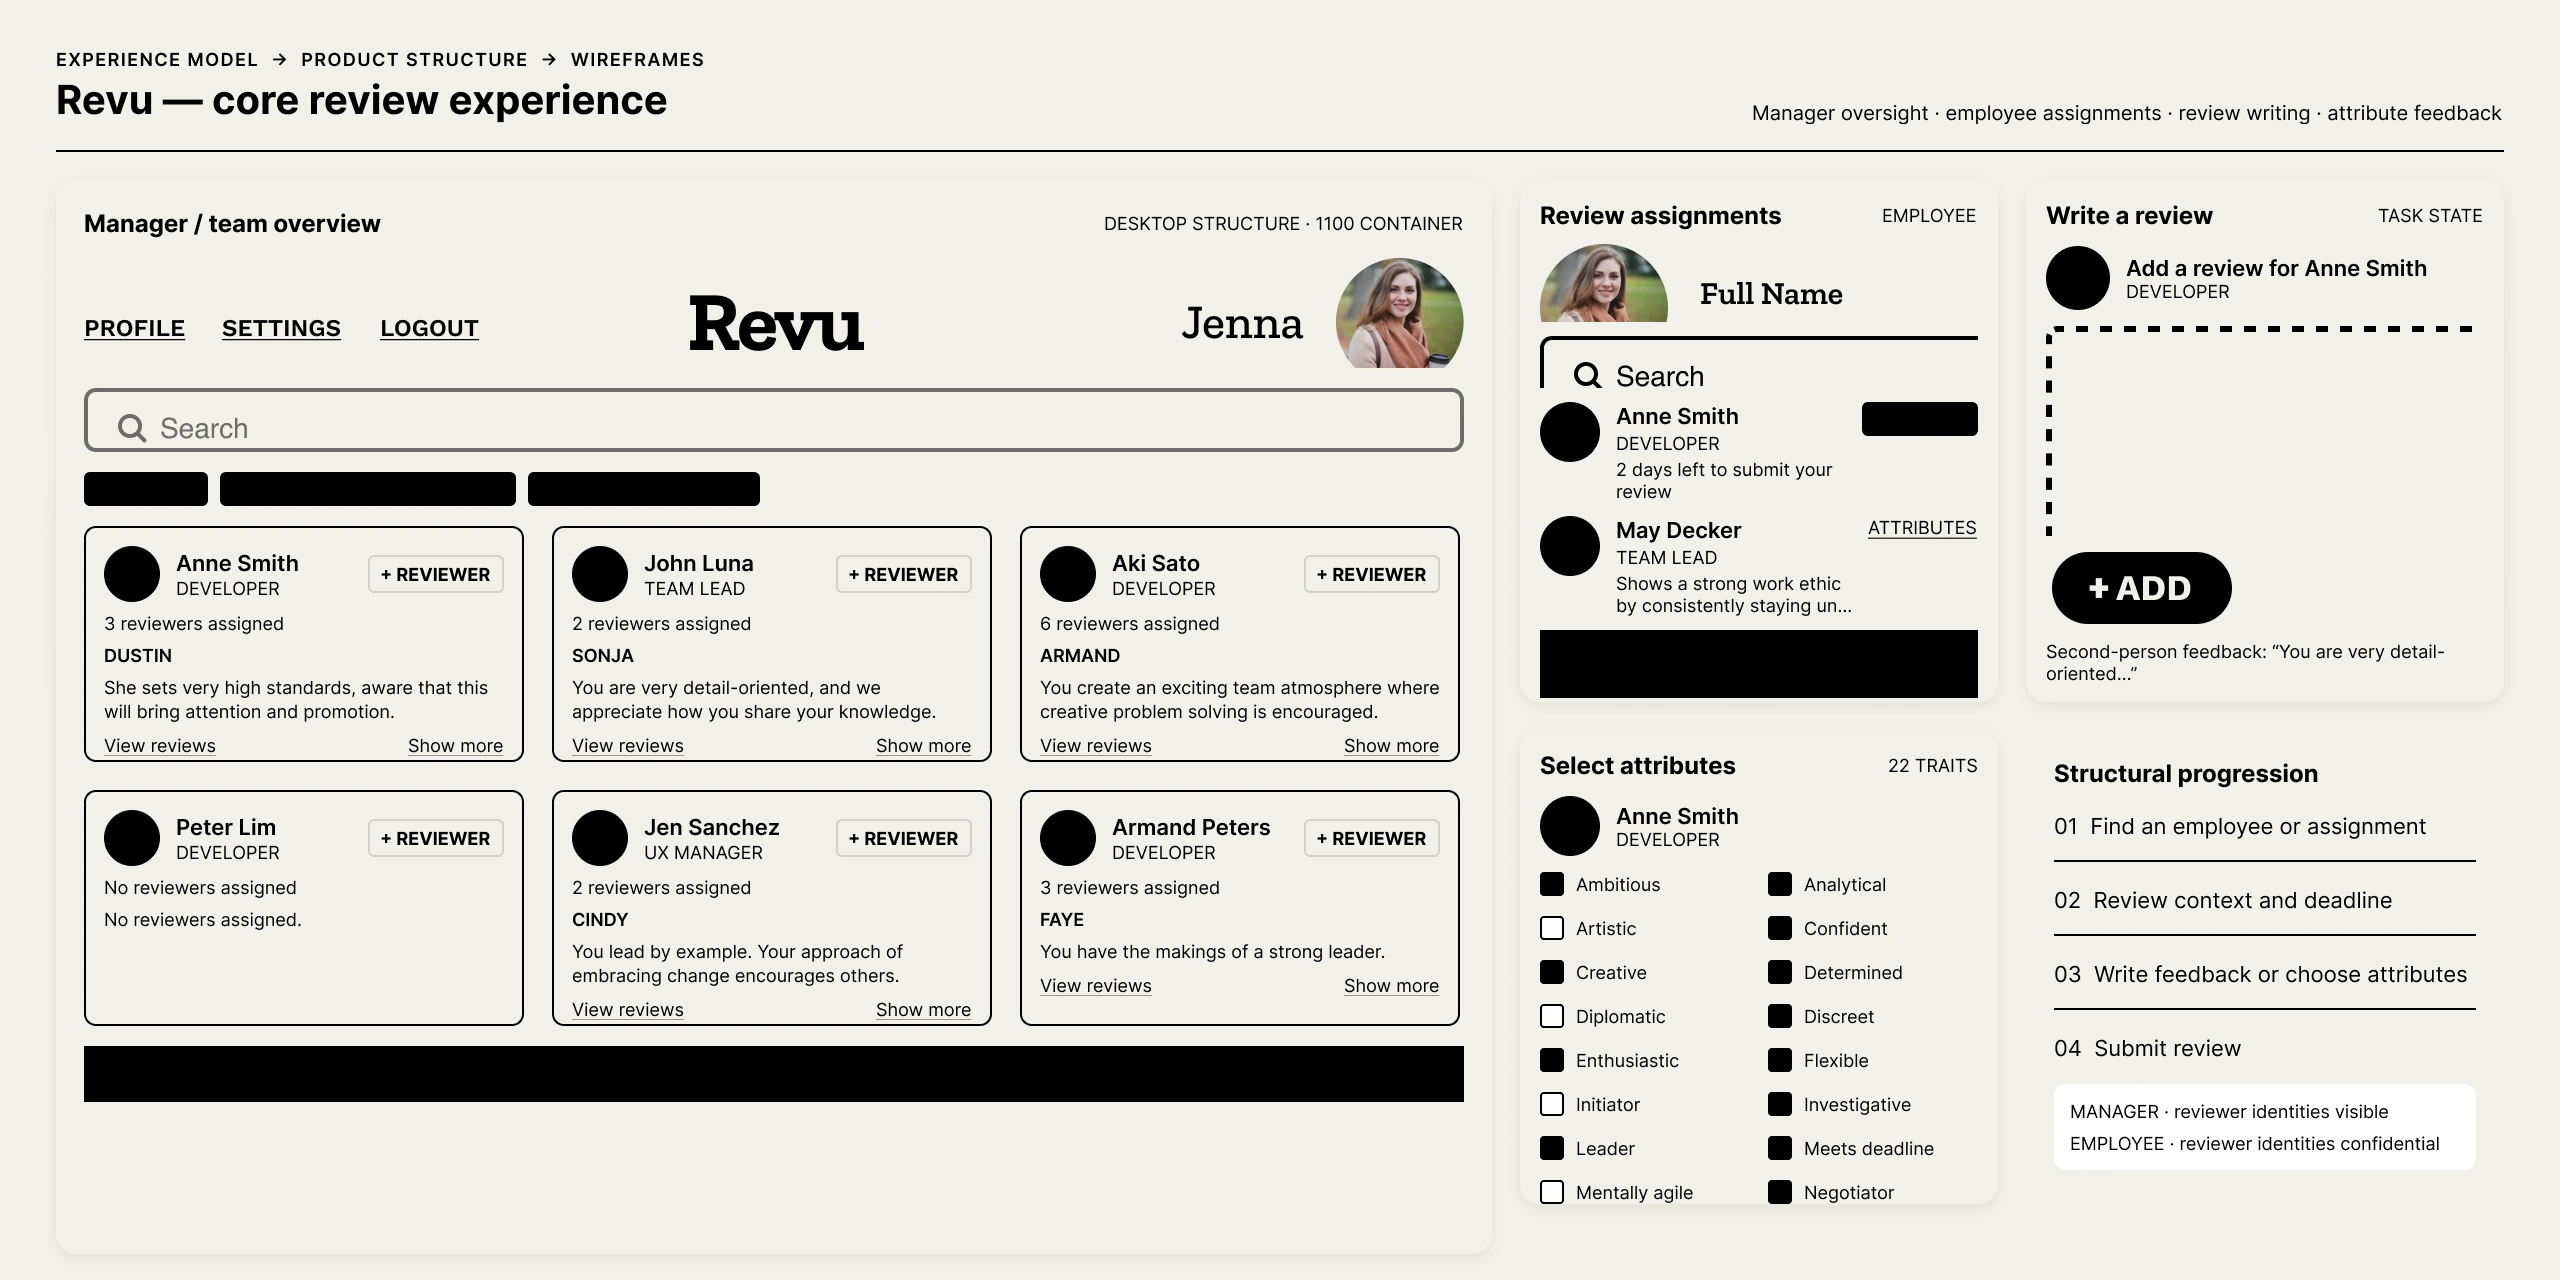Click Armand Peters' avatar circle
The image size is (2560, 1280).
(x=1068, y=838)
